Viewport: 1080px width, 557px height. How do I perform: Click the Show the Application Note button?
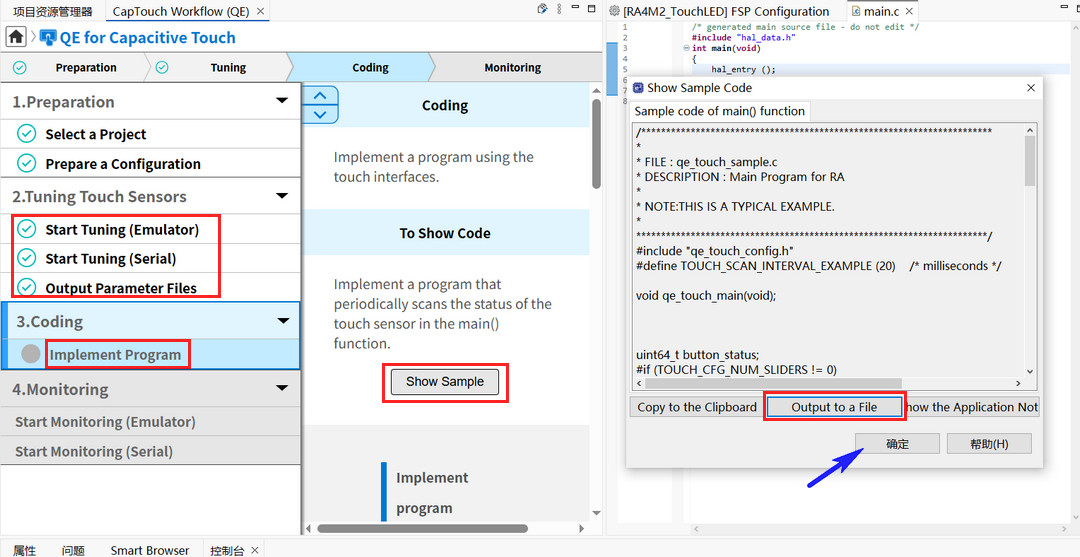(971, 407)
